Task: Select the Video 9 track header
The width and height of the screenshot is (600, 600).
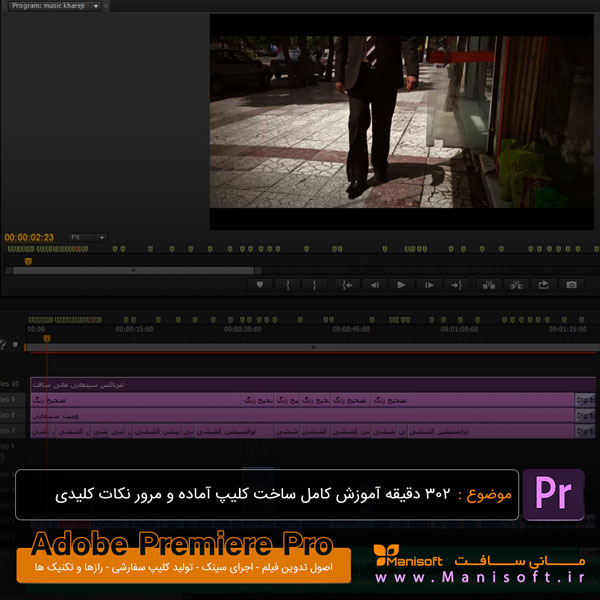Action: point(13,400)
